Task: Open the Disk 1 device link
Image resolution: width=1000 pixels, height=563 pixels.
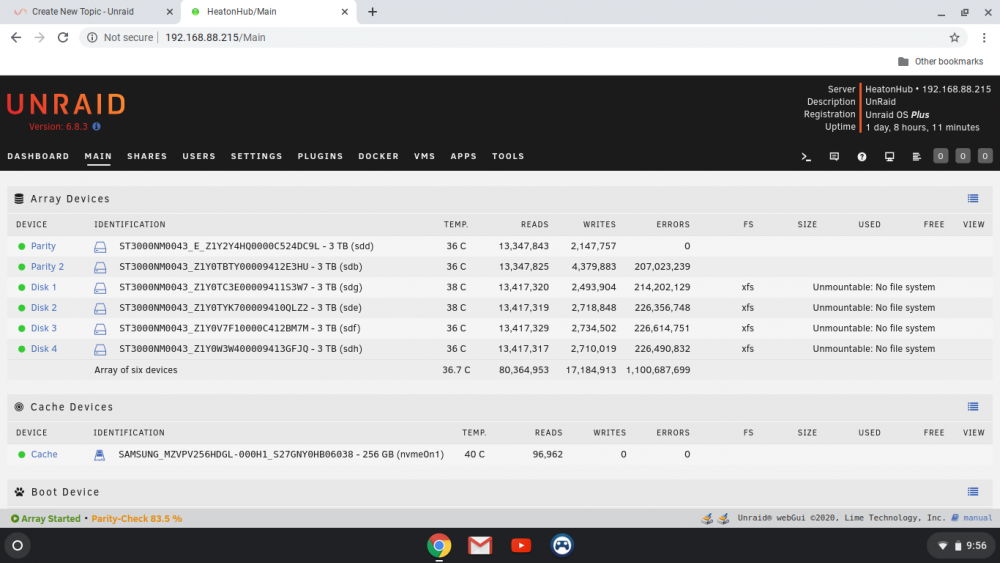Action: tap(43, 287)
